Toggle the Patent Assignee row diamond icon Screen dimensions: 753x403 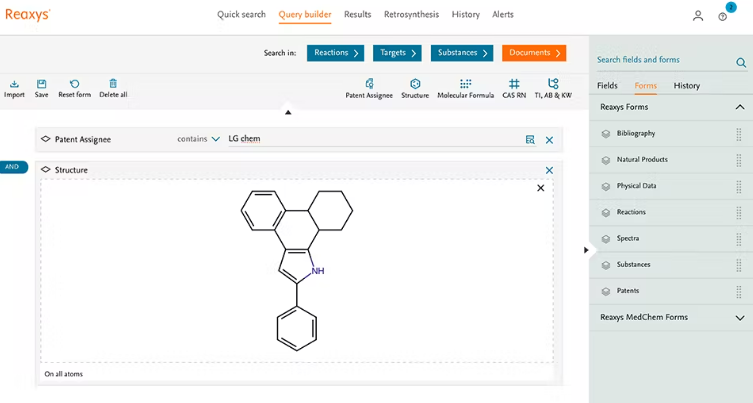click(46, 139)
